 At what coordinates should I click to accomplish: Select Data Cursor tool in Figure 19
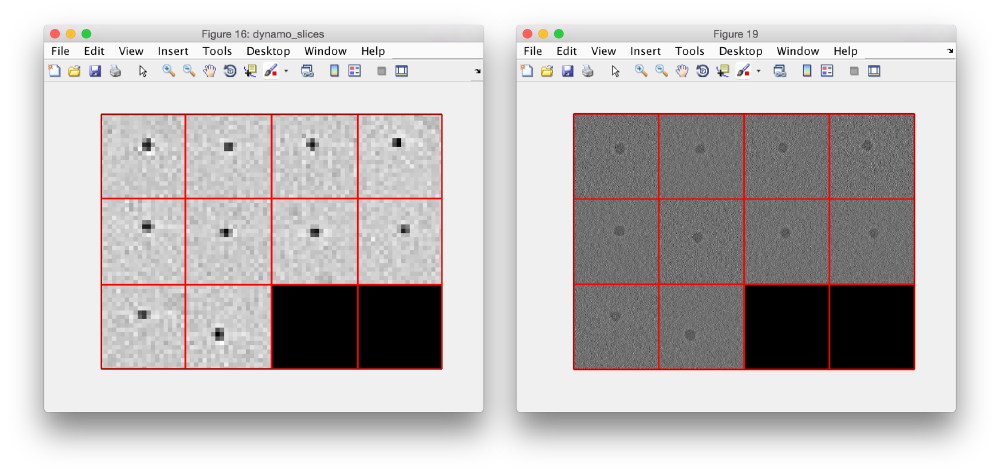[x=723, y=71]
